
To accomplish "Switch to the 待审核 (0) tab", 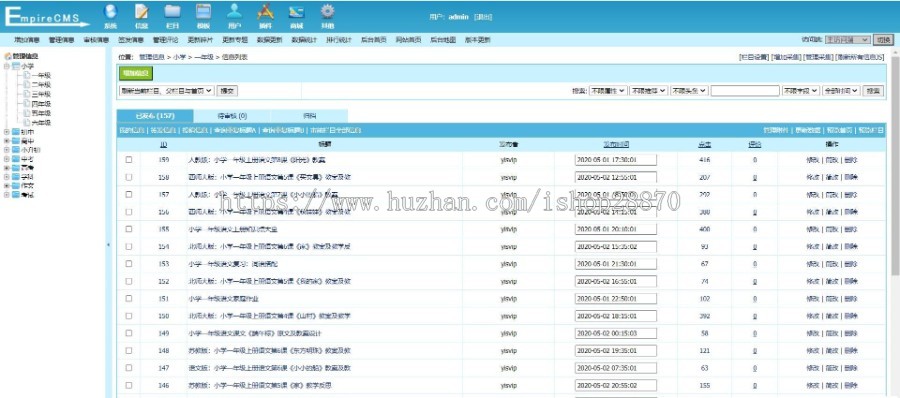I will 232,116.
